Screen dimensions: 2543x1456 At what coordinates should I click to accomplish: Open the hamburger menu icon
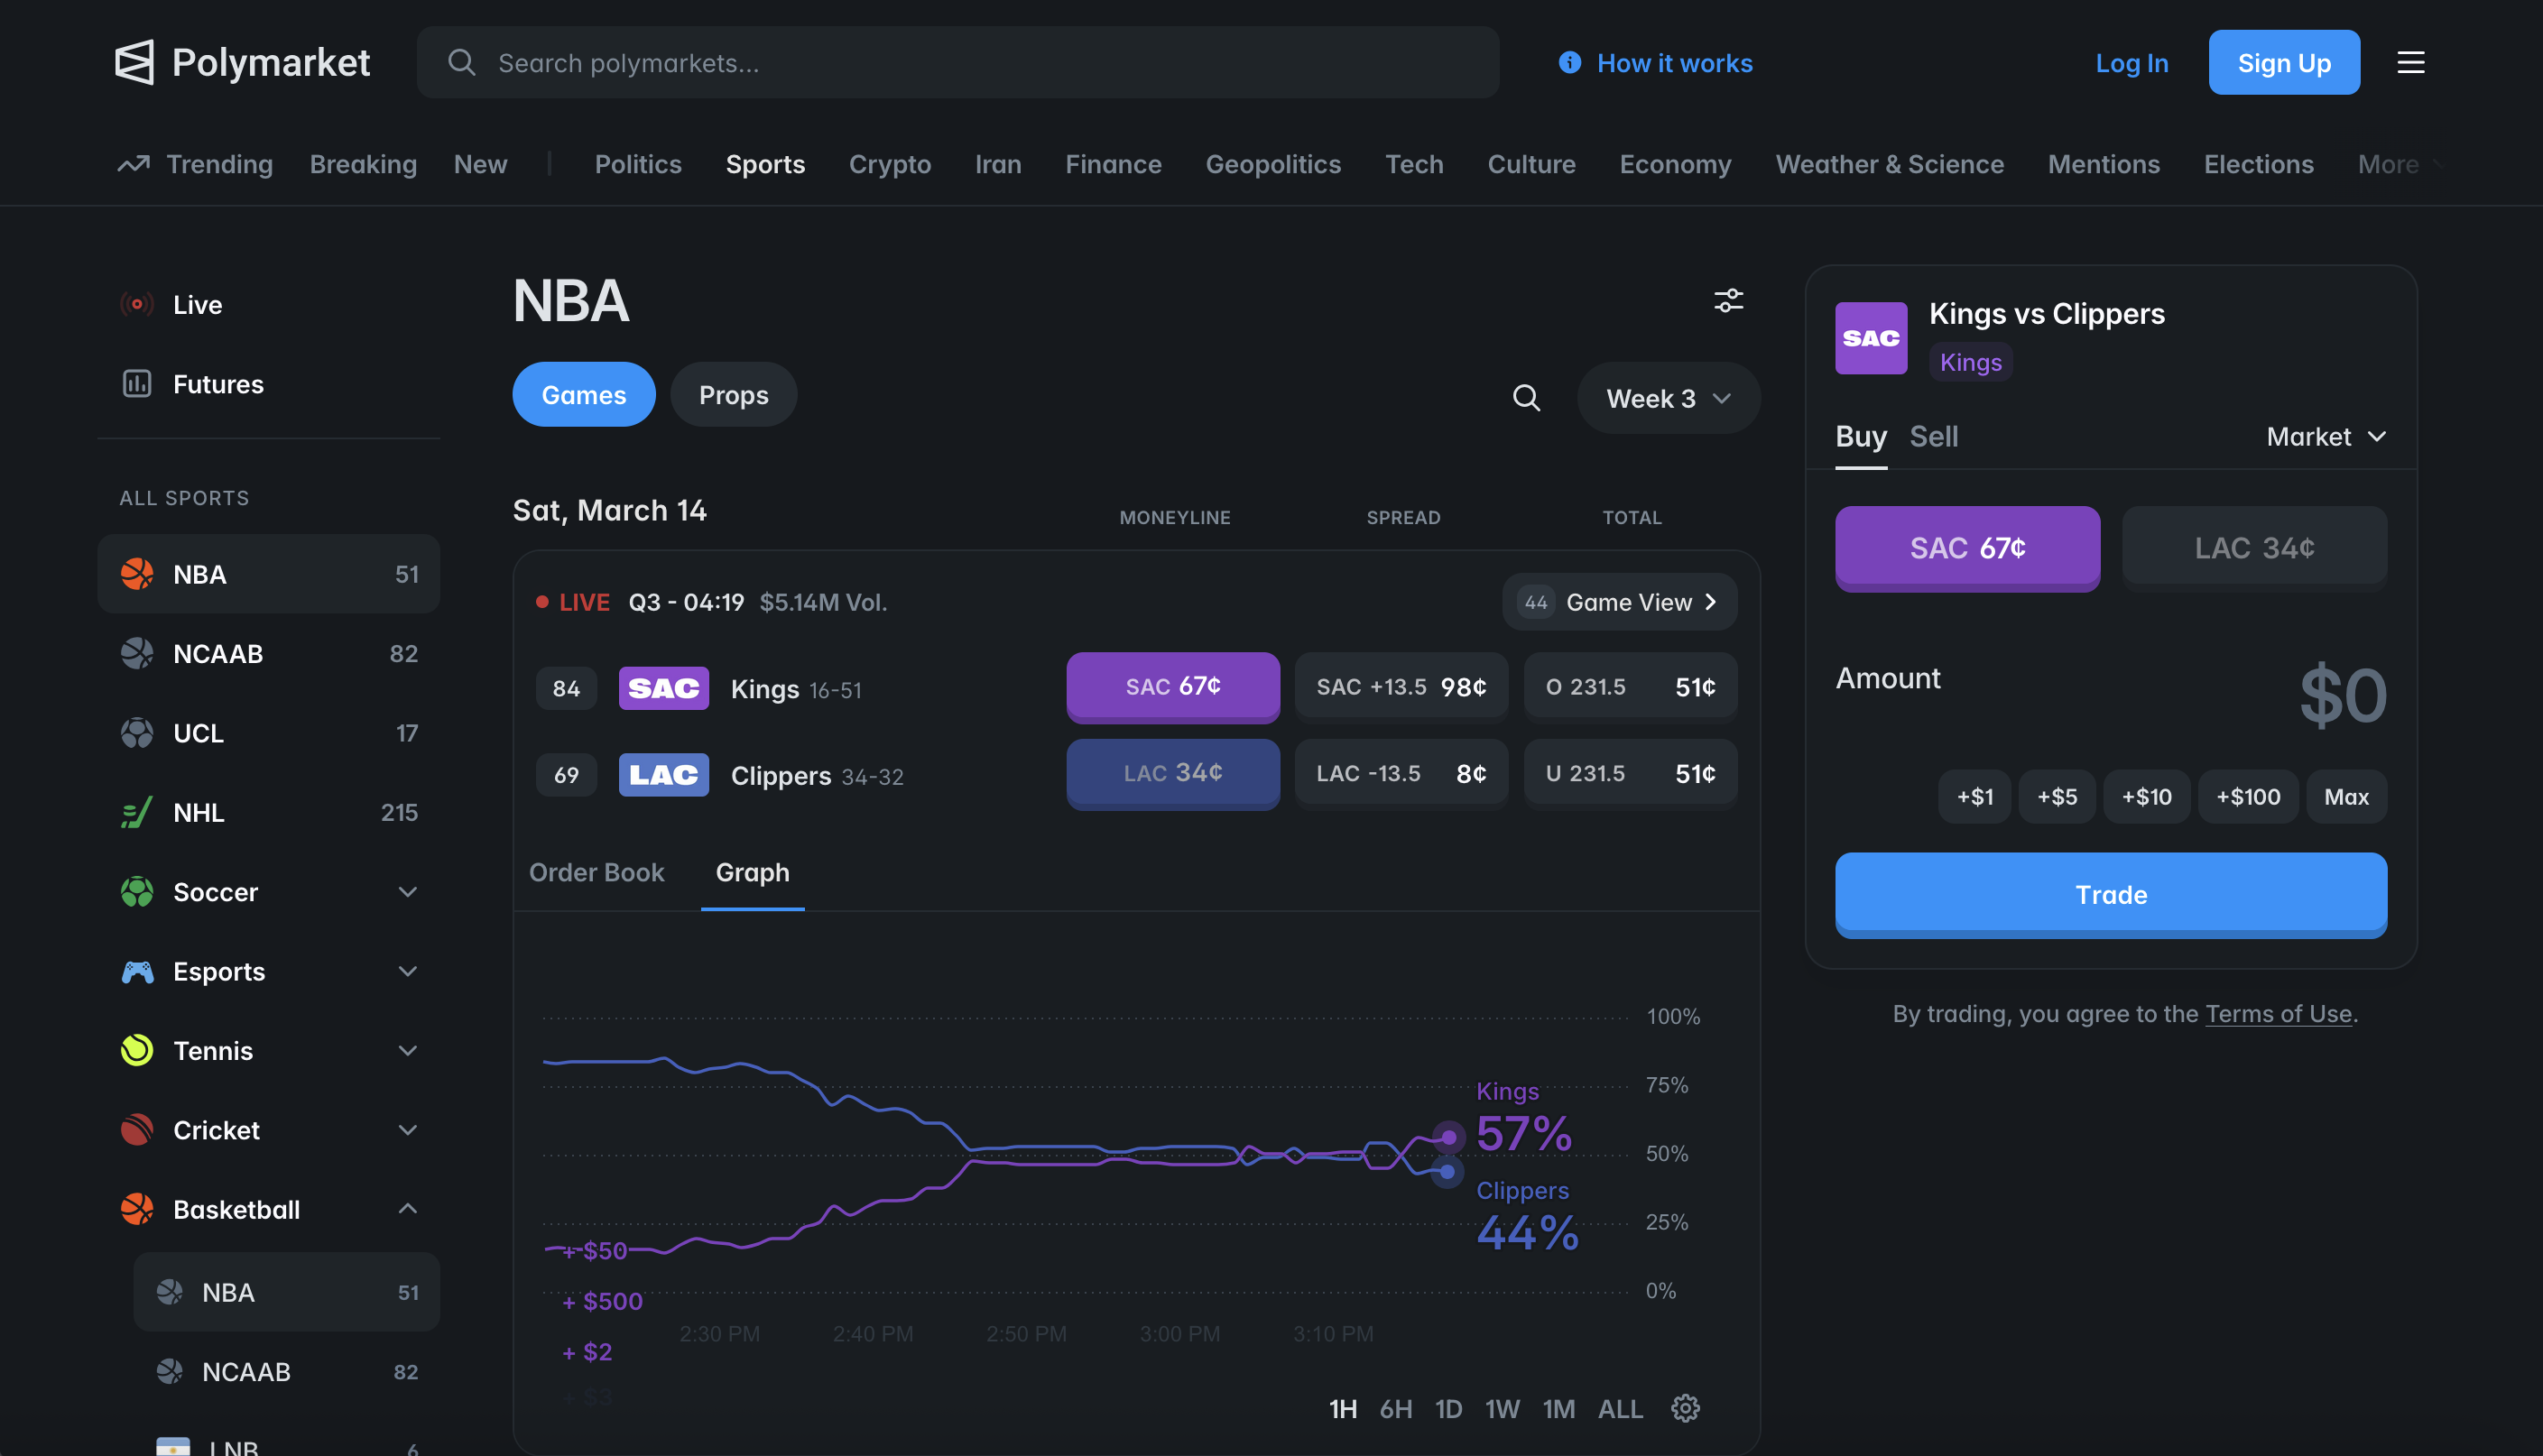tap(2410, 62)
